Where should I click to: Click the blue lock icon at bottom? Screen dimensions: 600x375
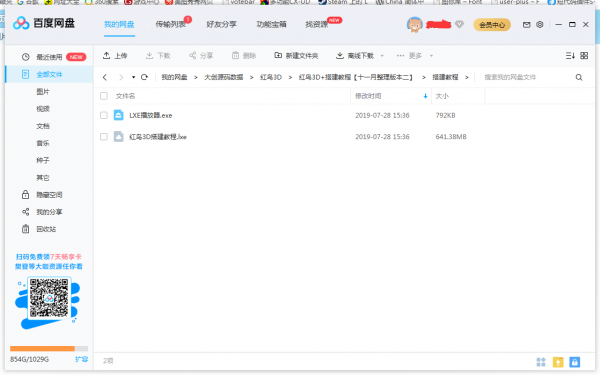[575, 362]
